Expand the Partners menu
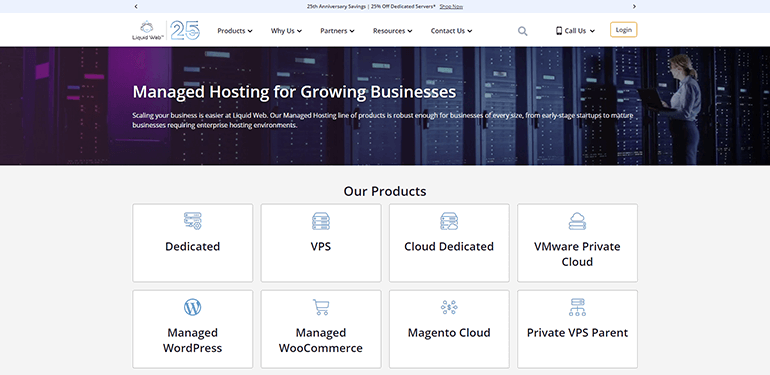Viewport: 770px width, 375px height. point(337,30)
